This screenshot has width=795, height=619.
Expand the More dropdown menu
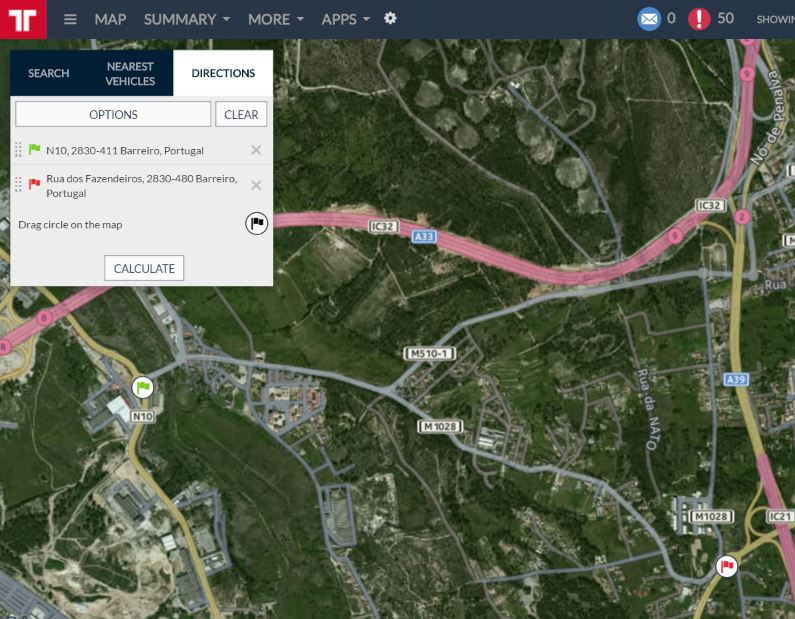tap(275, 19)
